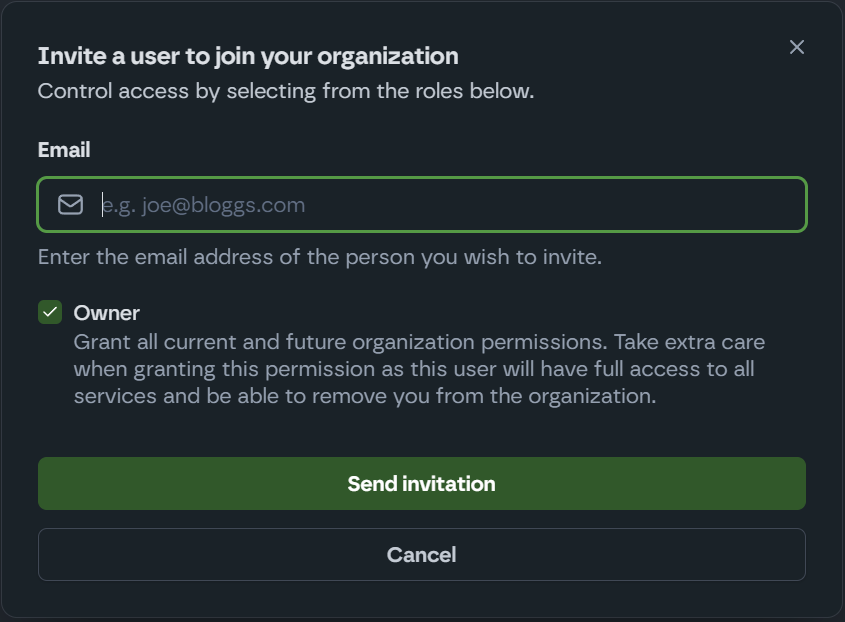Click the Email field label

point(64,150)
